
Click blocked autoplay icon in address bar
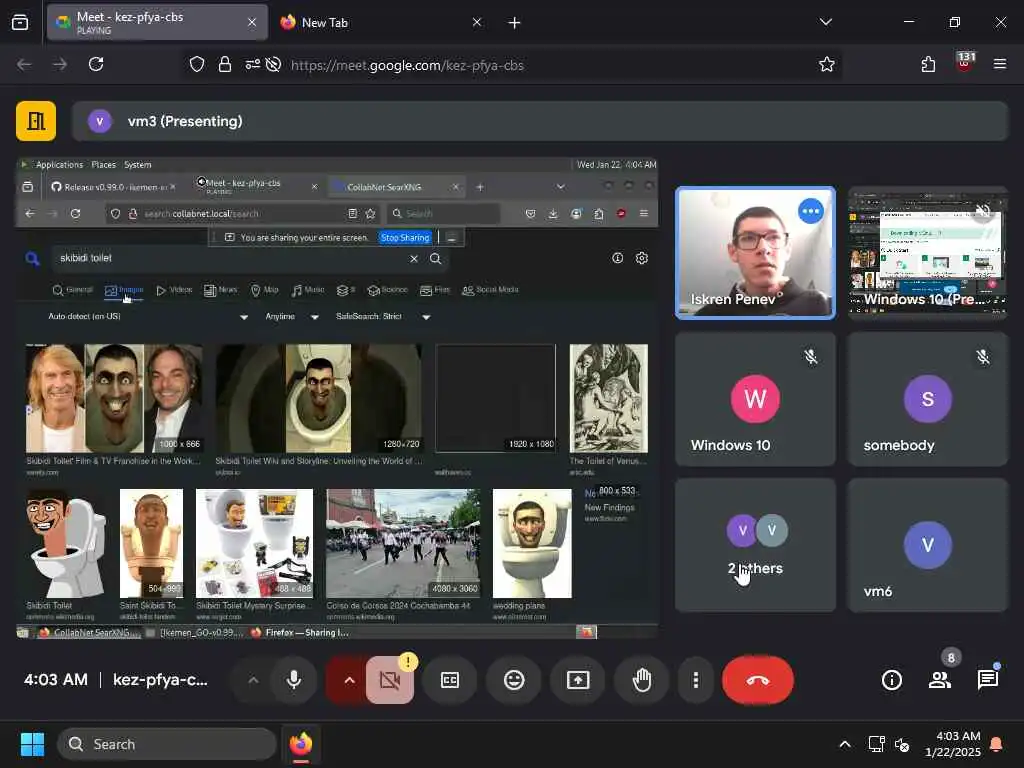pos(274,65)
